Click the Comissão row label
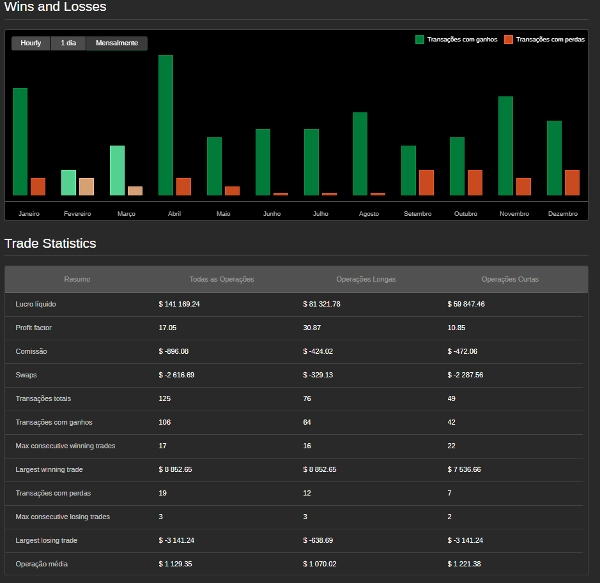Screen dimensions: 600x583 31,351
